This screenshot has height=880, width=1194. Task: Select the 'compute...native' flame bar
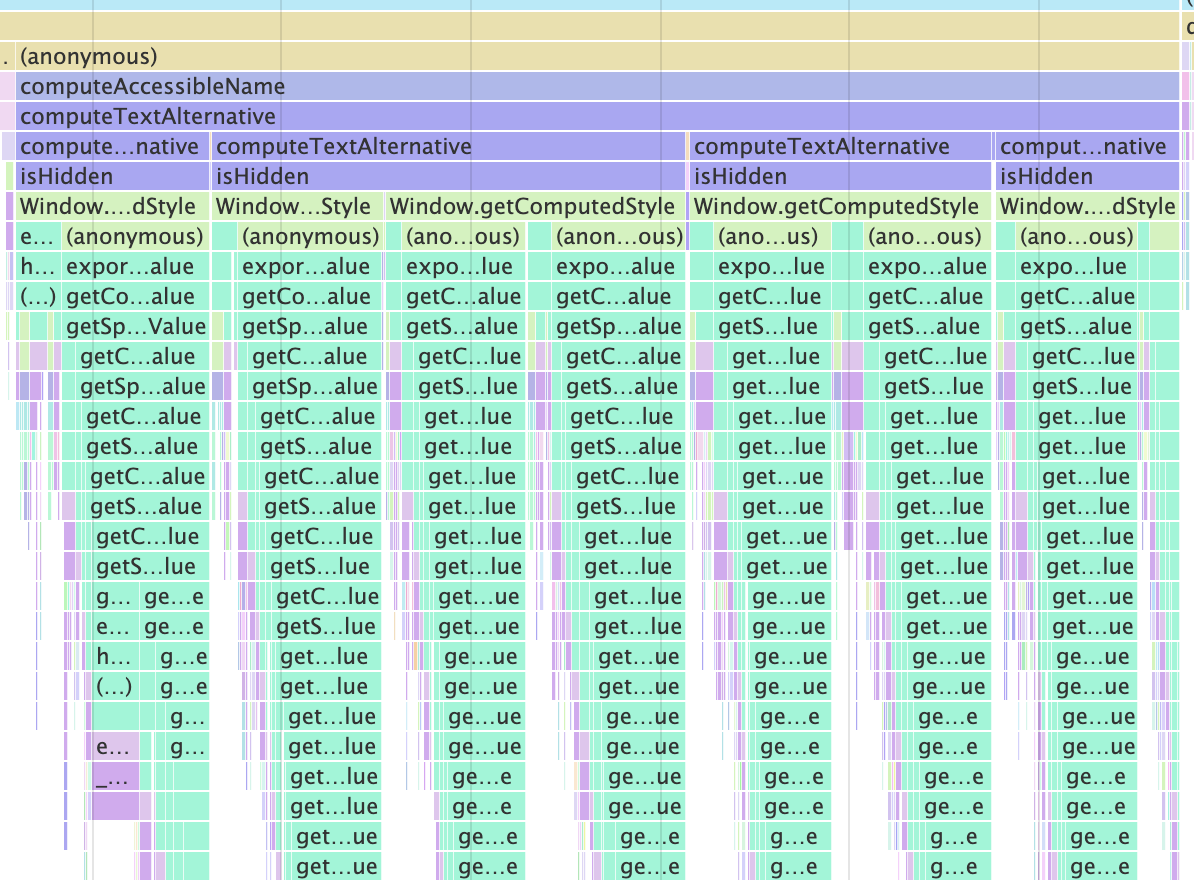click(112, 146)
